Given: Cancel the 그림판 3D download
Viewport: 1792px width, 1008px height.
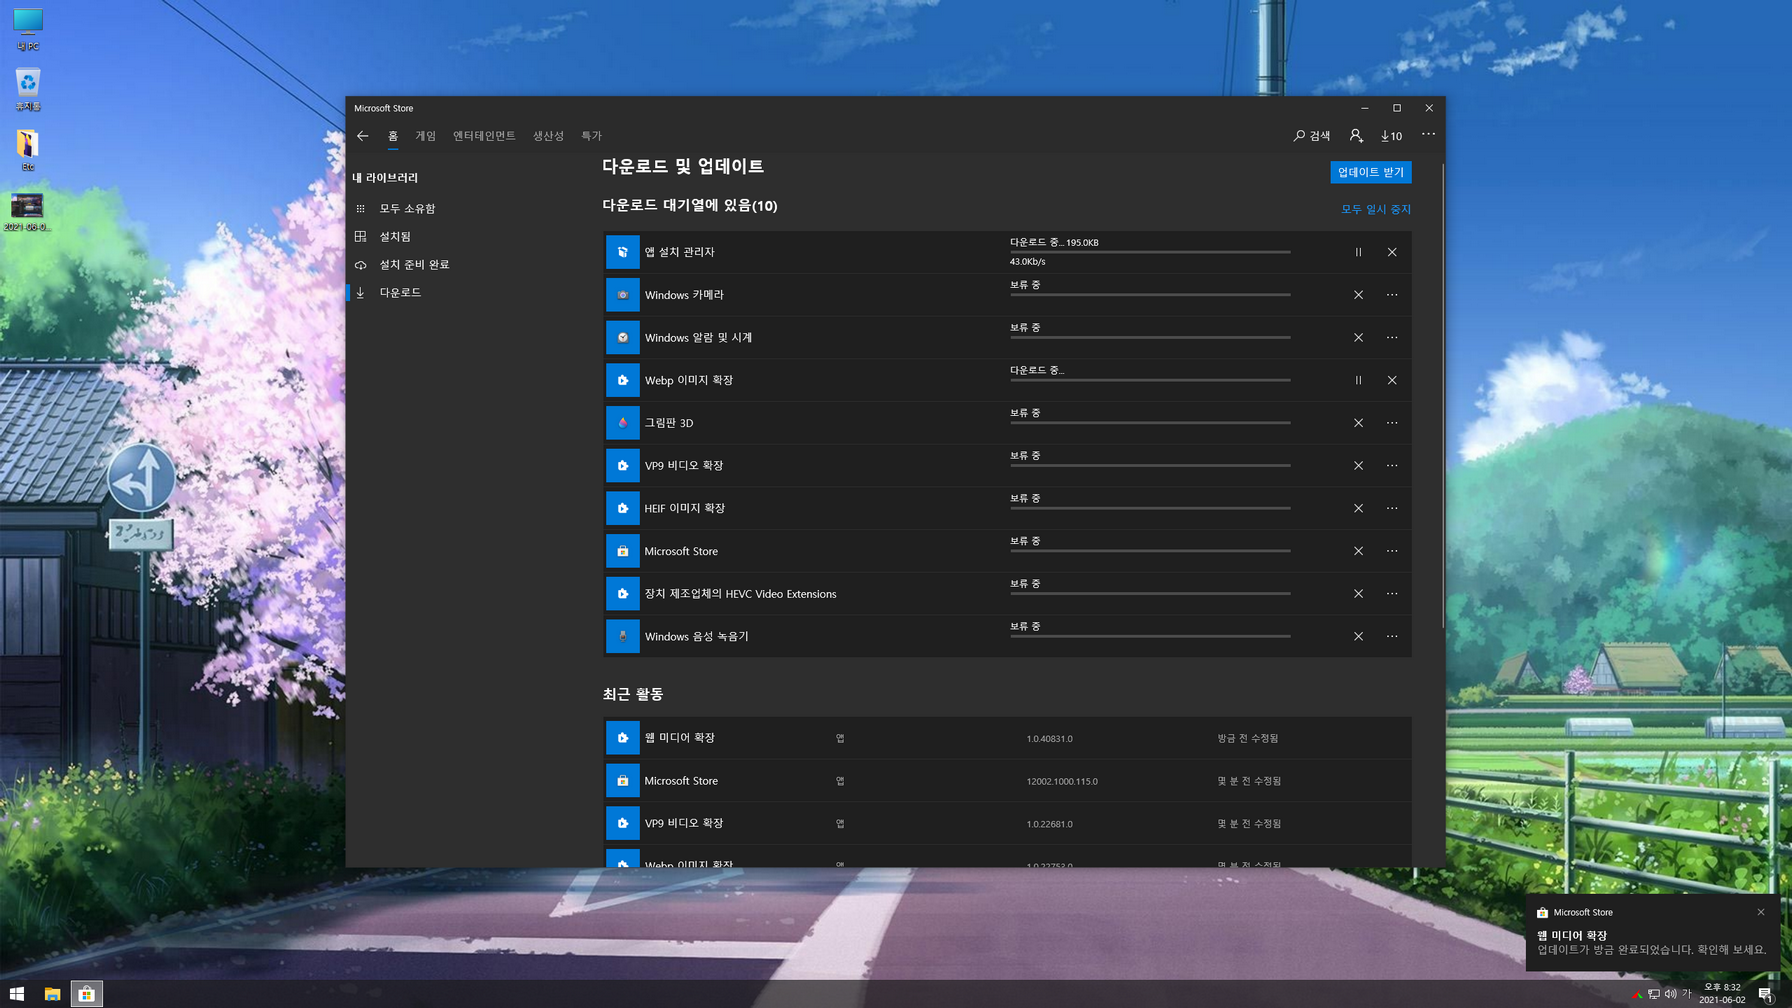Looking at the screenshot, I should (1358, 423).
